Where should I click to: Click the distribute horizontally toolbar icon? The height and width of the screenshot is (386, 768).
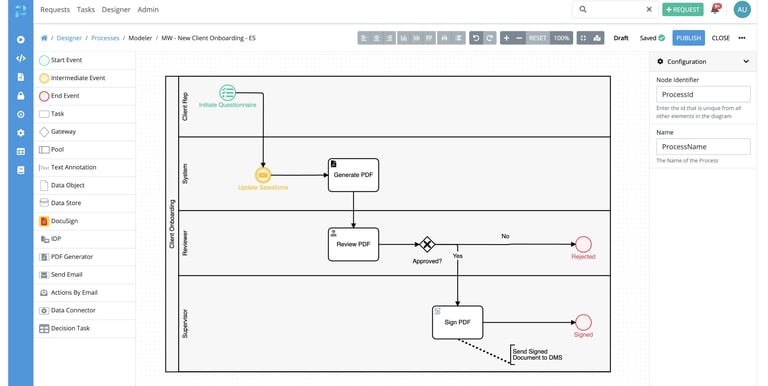[444, 38]
